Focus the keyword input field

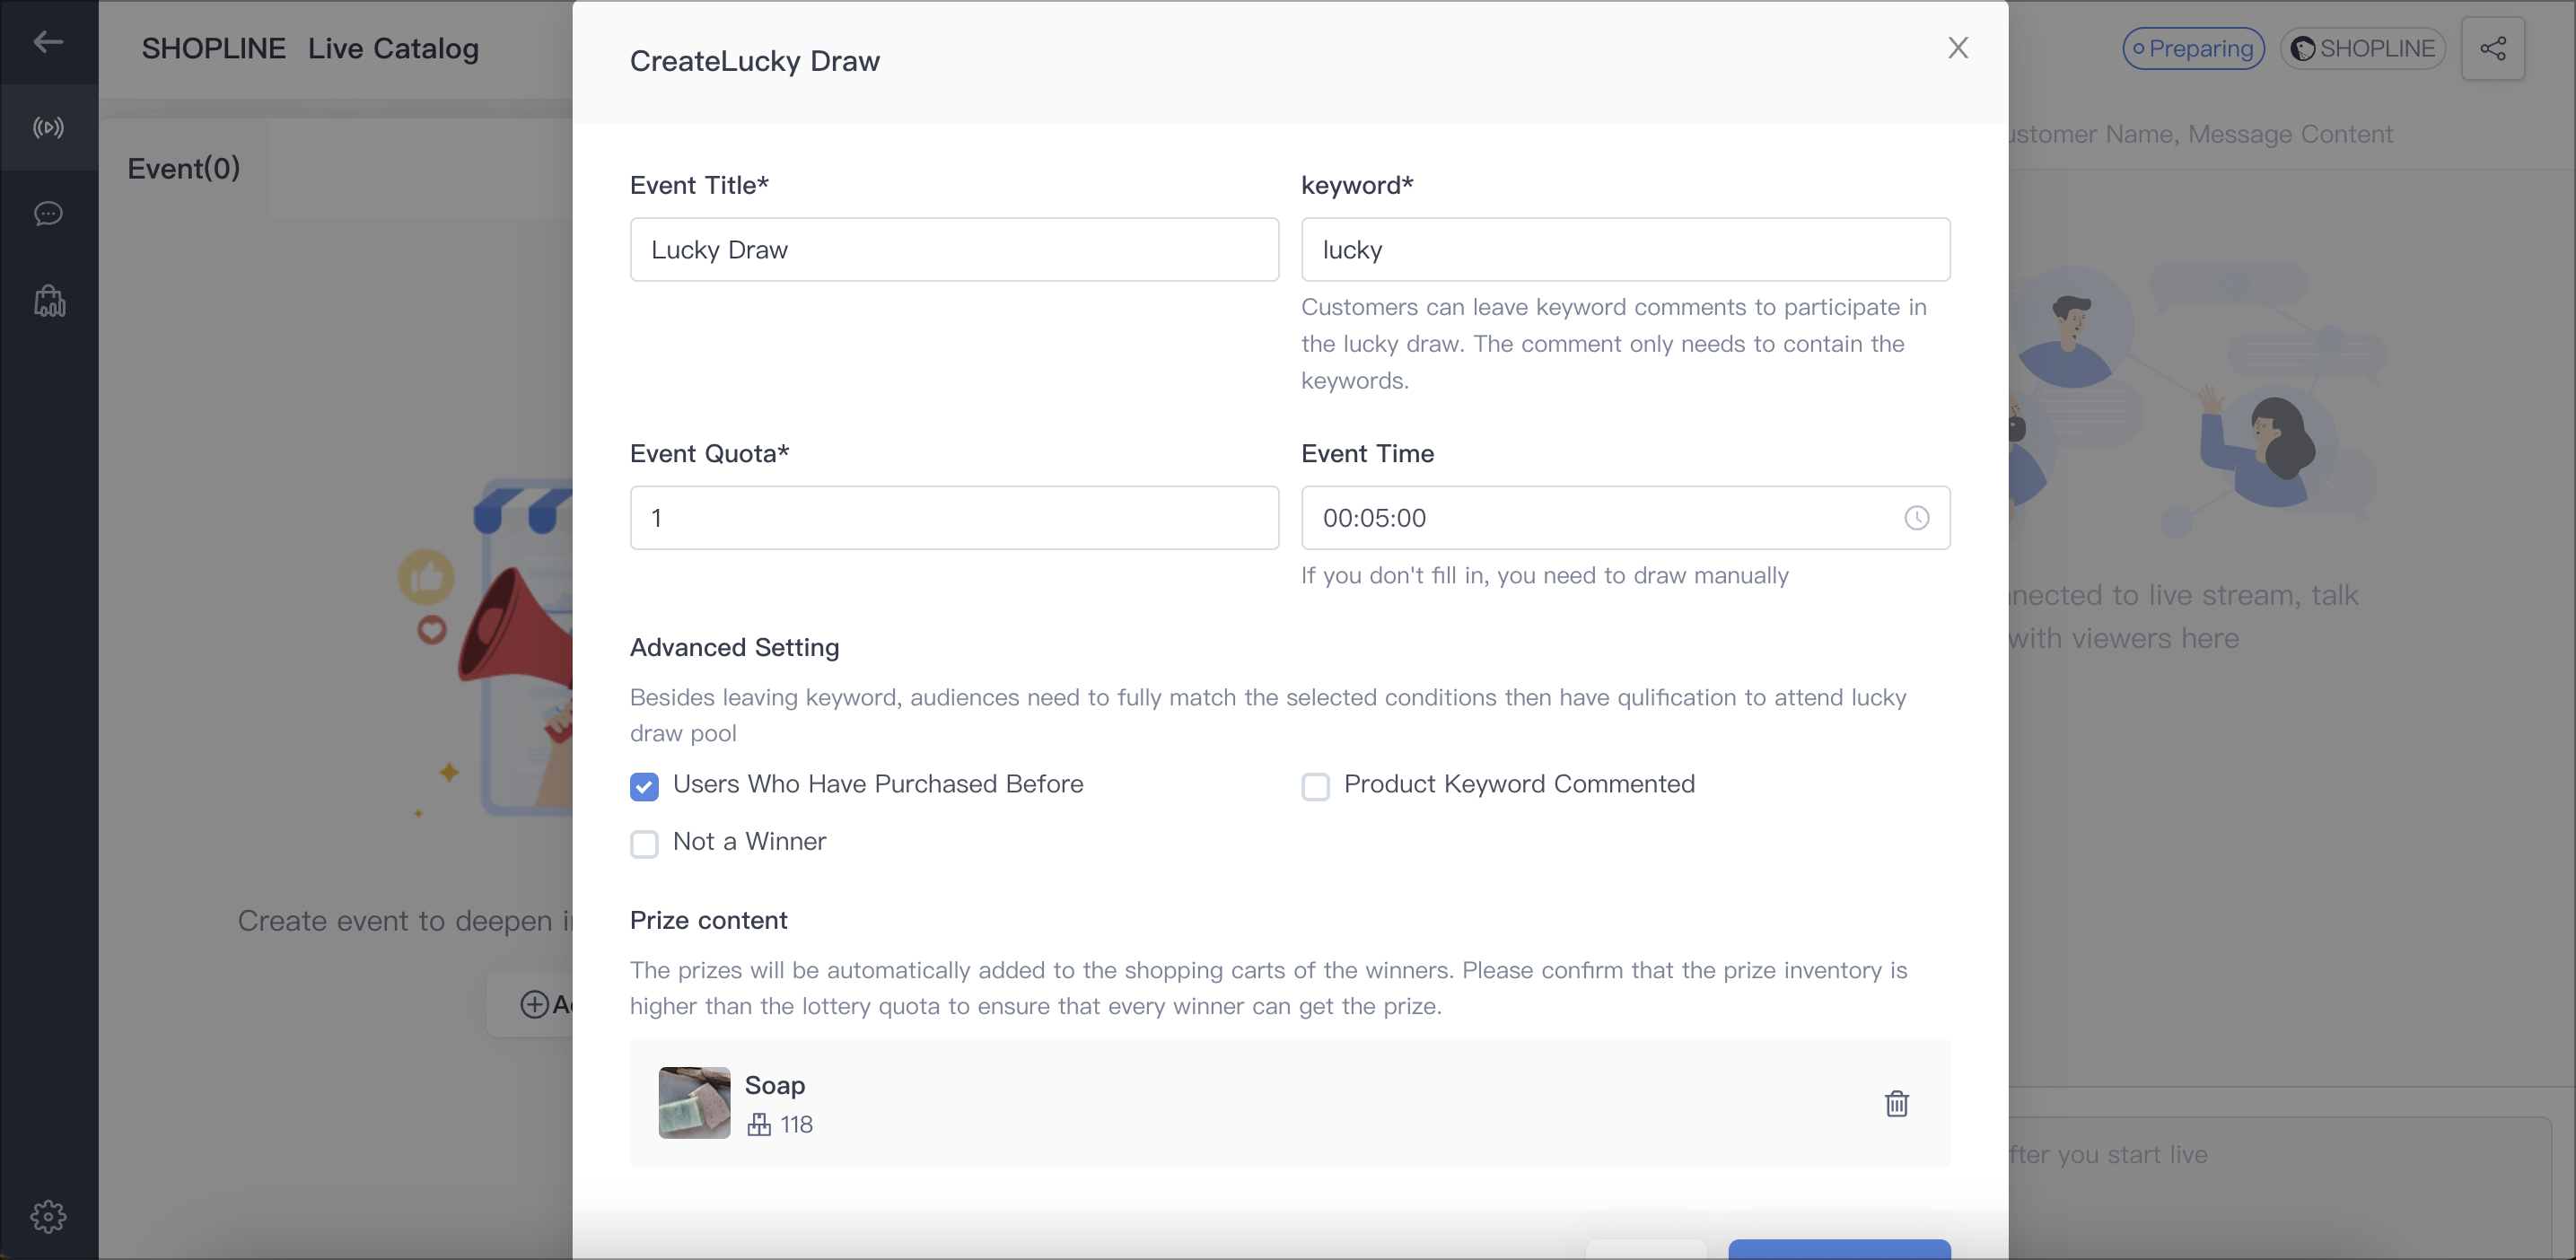click(x=1625, y=249)
